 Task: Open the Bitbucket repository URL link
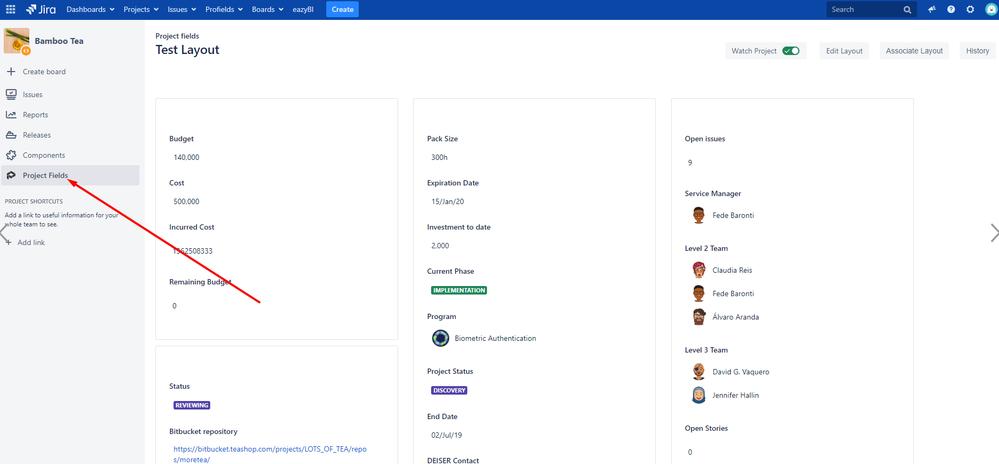(270, 454)
